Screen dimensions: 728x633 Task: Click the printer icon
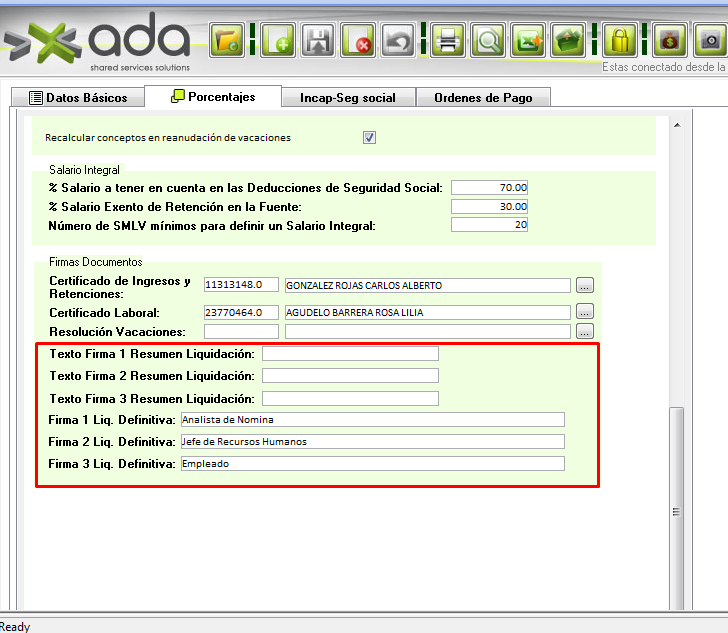(448, 41)
